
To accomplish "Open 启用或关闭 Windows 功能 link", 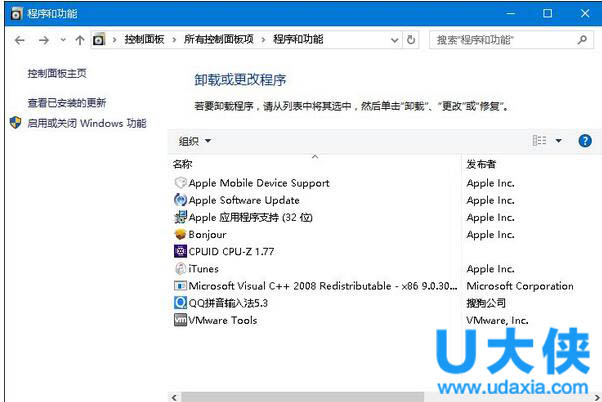I will coord(86,123).
